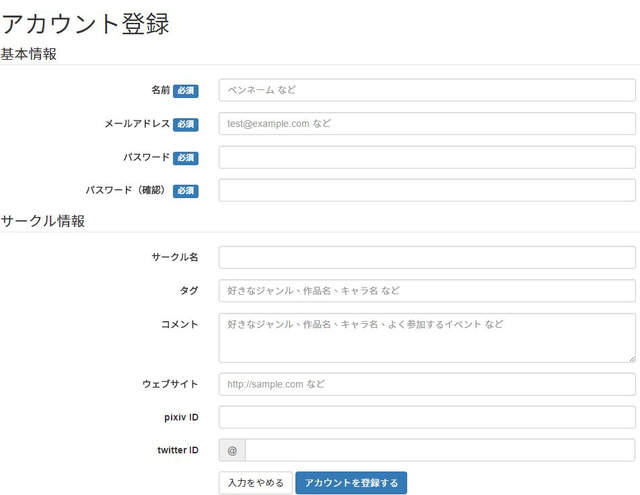Click the 必須 badge beside メールアドレス
640x495 pixels.
(186, 125)
